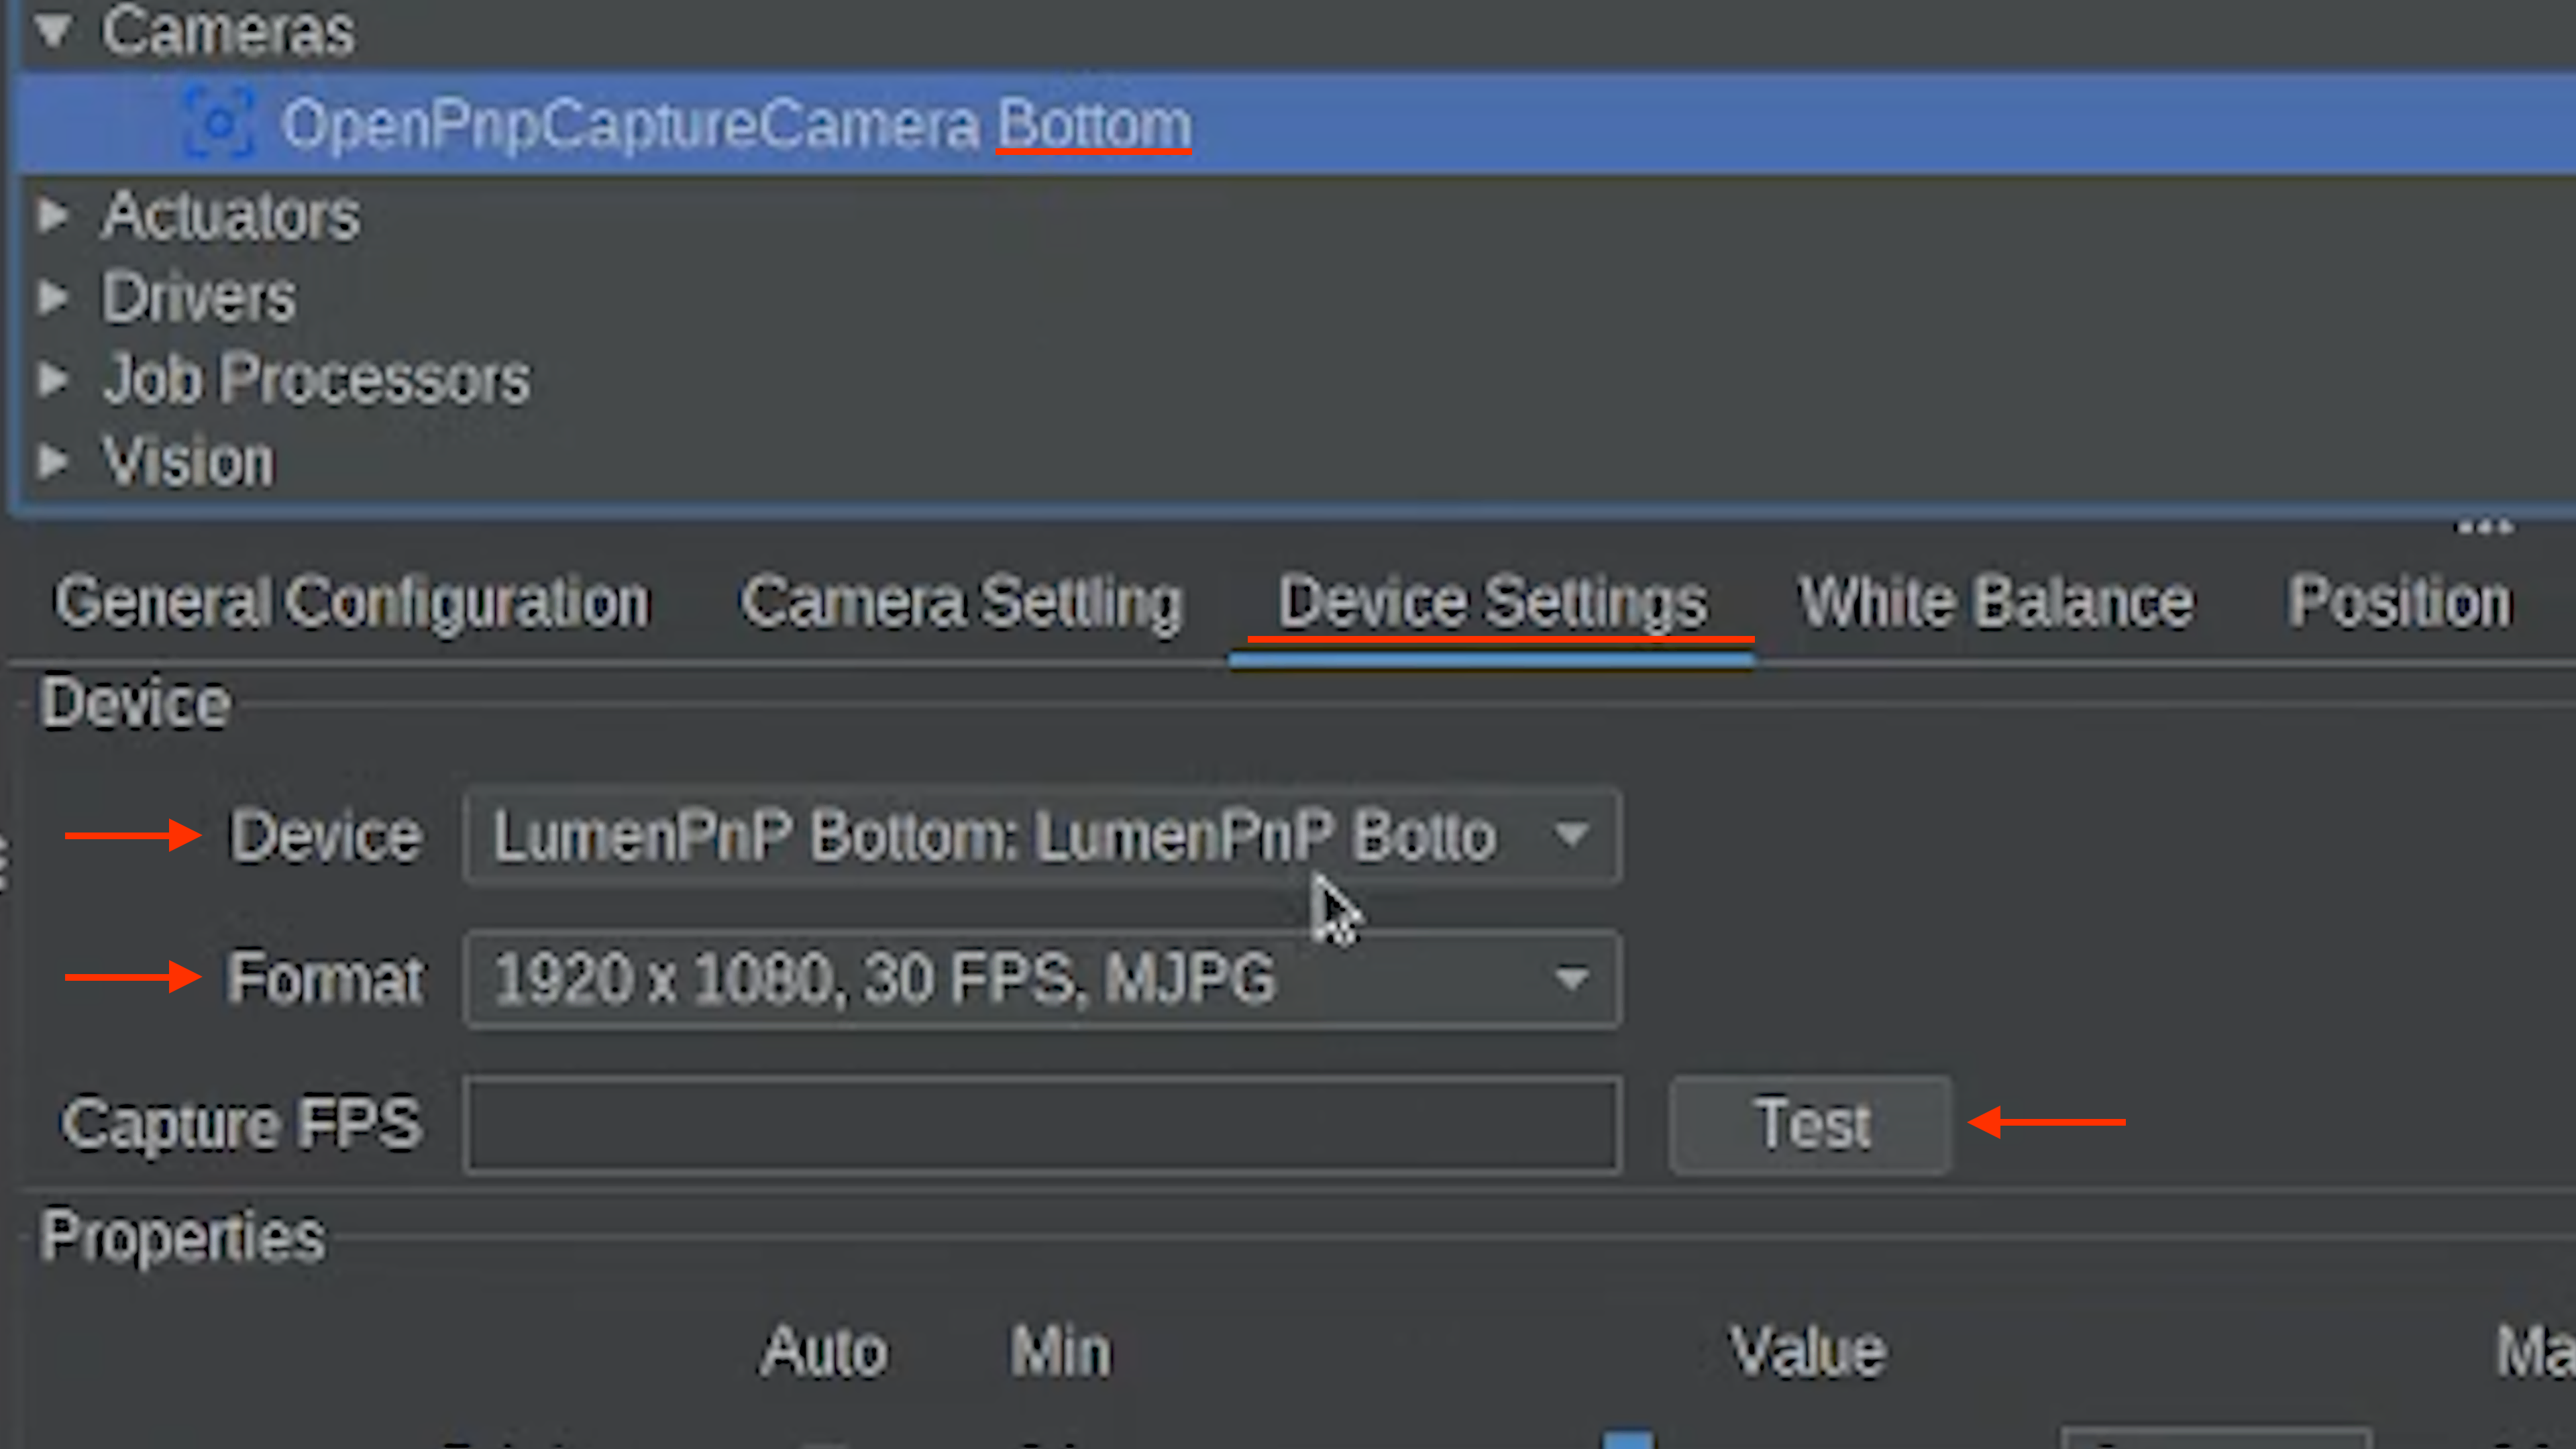The image size is (2576, 1449).
Task: Click the disclosure arrow beside Actuators
Action: pyautogui.click(x=53, y=215)
